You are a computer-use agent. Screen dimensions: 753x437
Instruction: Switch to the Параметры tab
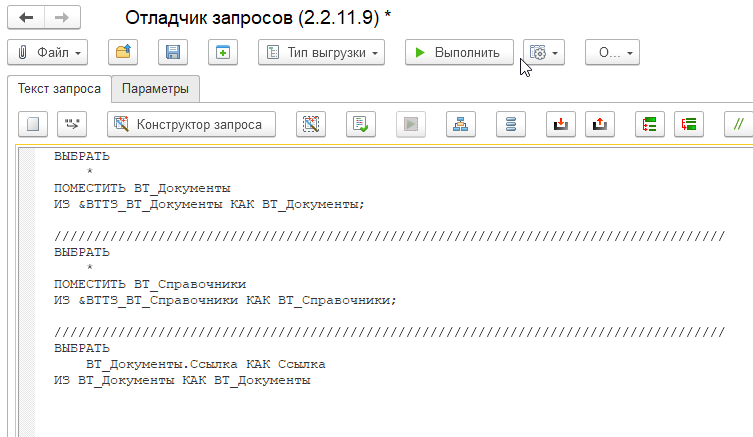[155, 89]
